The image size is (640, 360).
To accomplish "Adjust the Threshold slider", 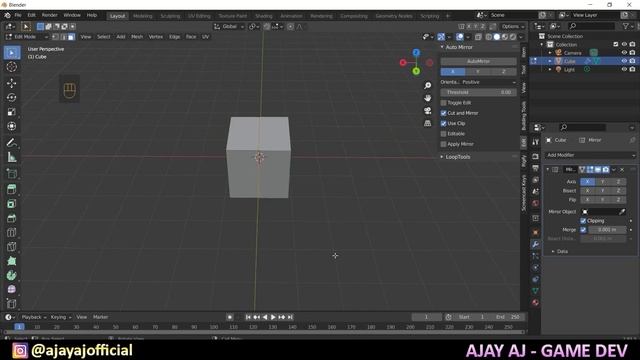I will pyautogui.click(x=478, y=92).
